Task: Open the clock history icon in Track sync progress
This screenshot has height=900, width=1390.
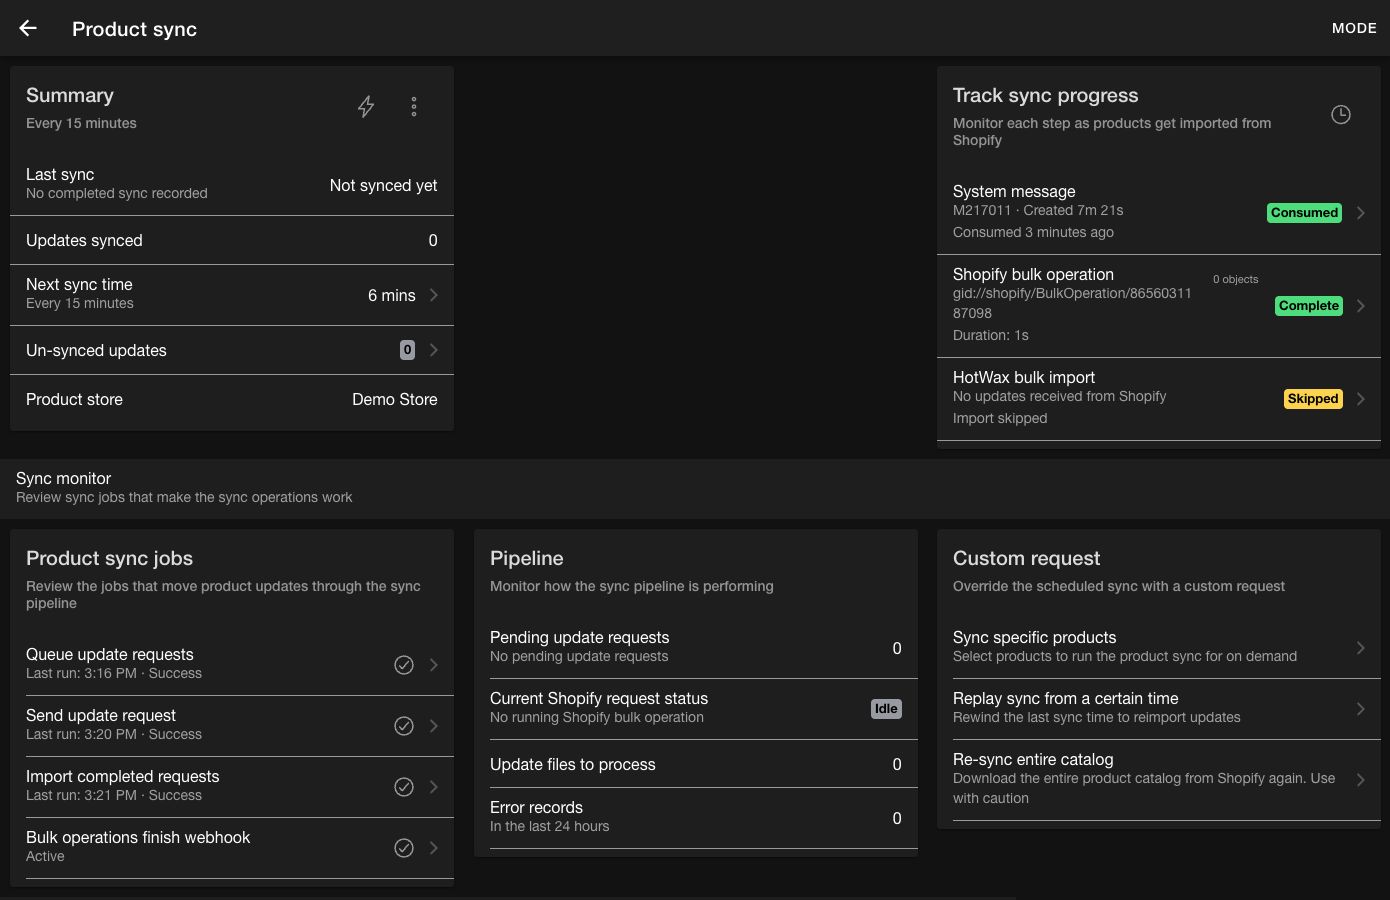Action: coord(1341,115)
